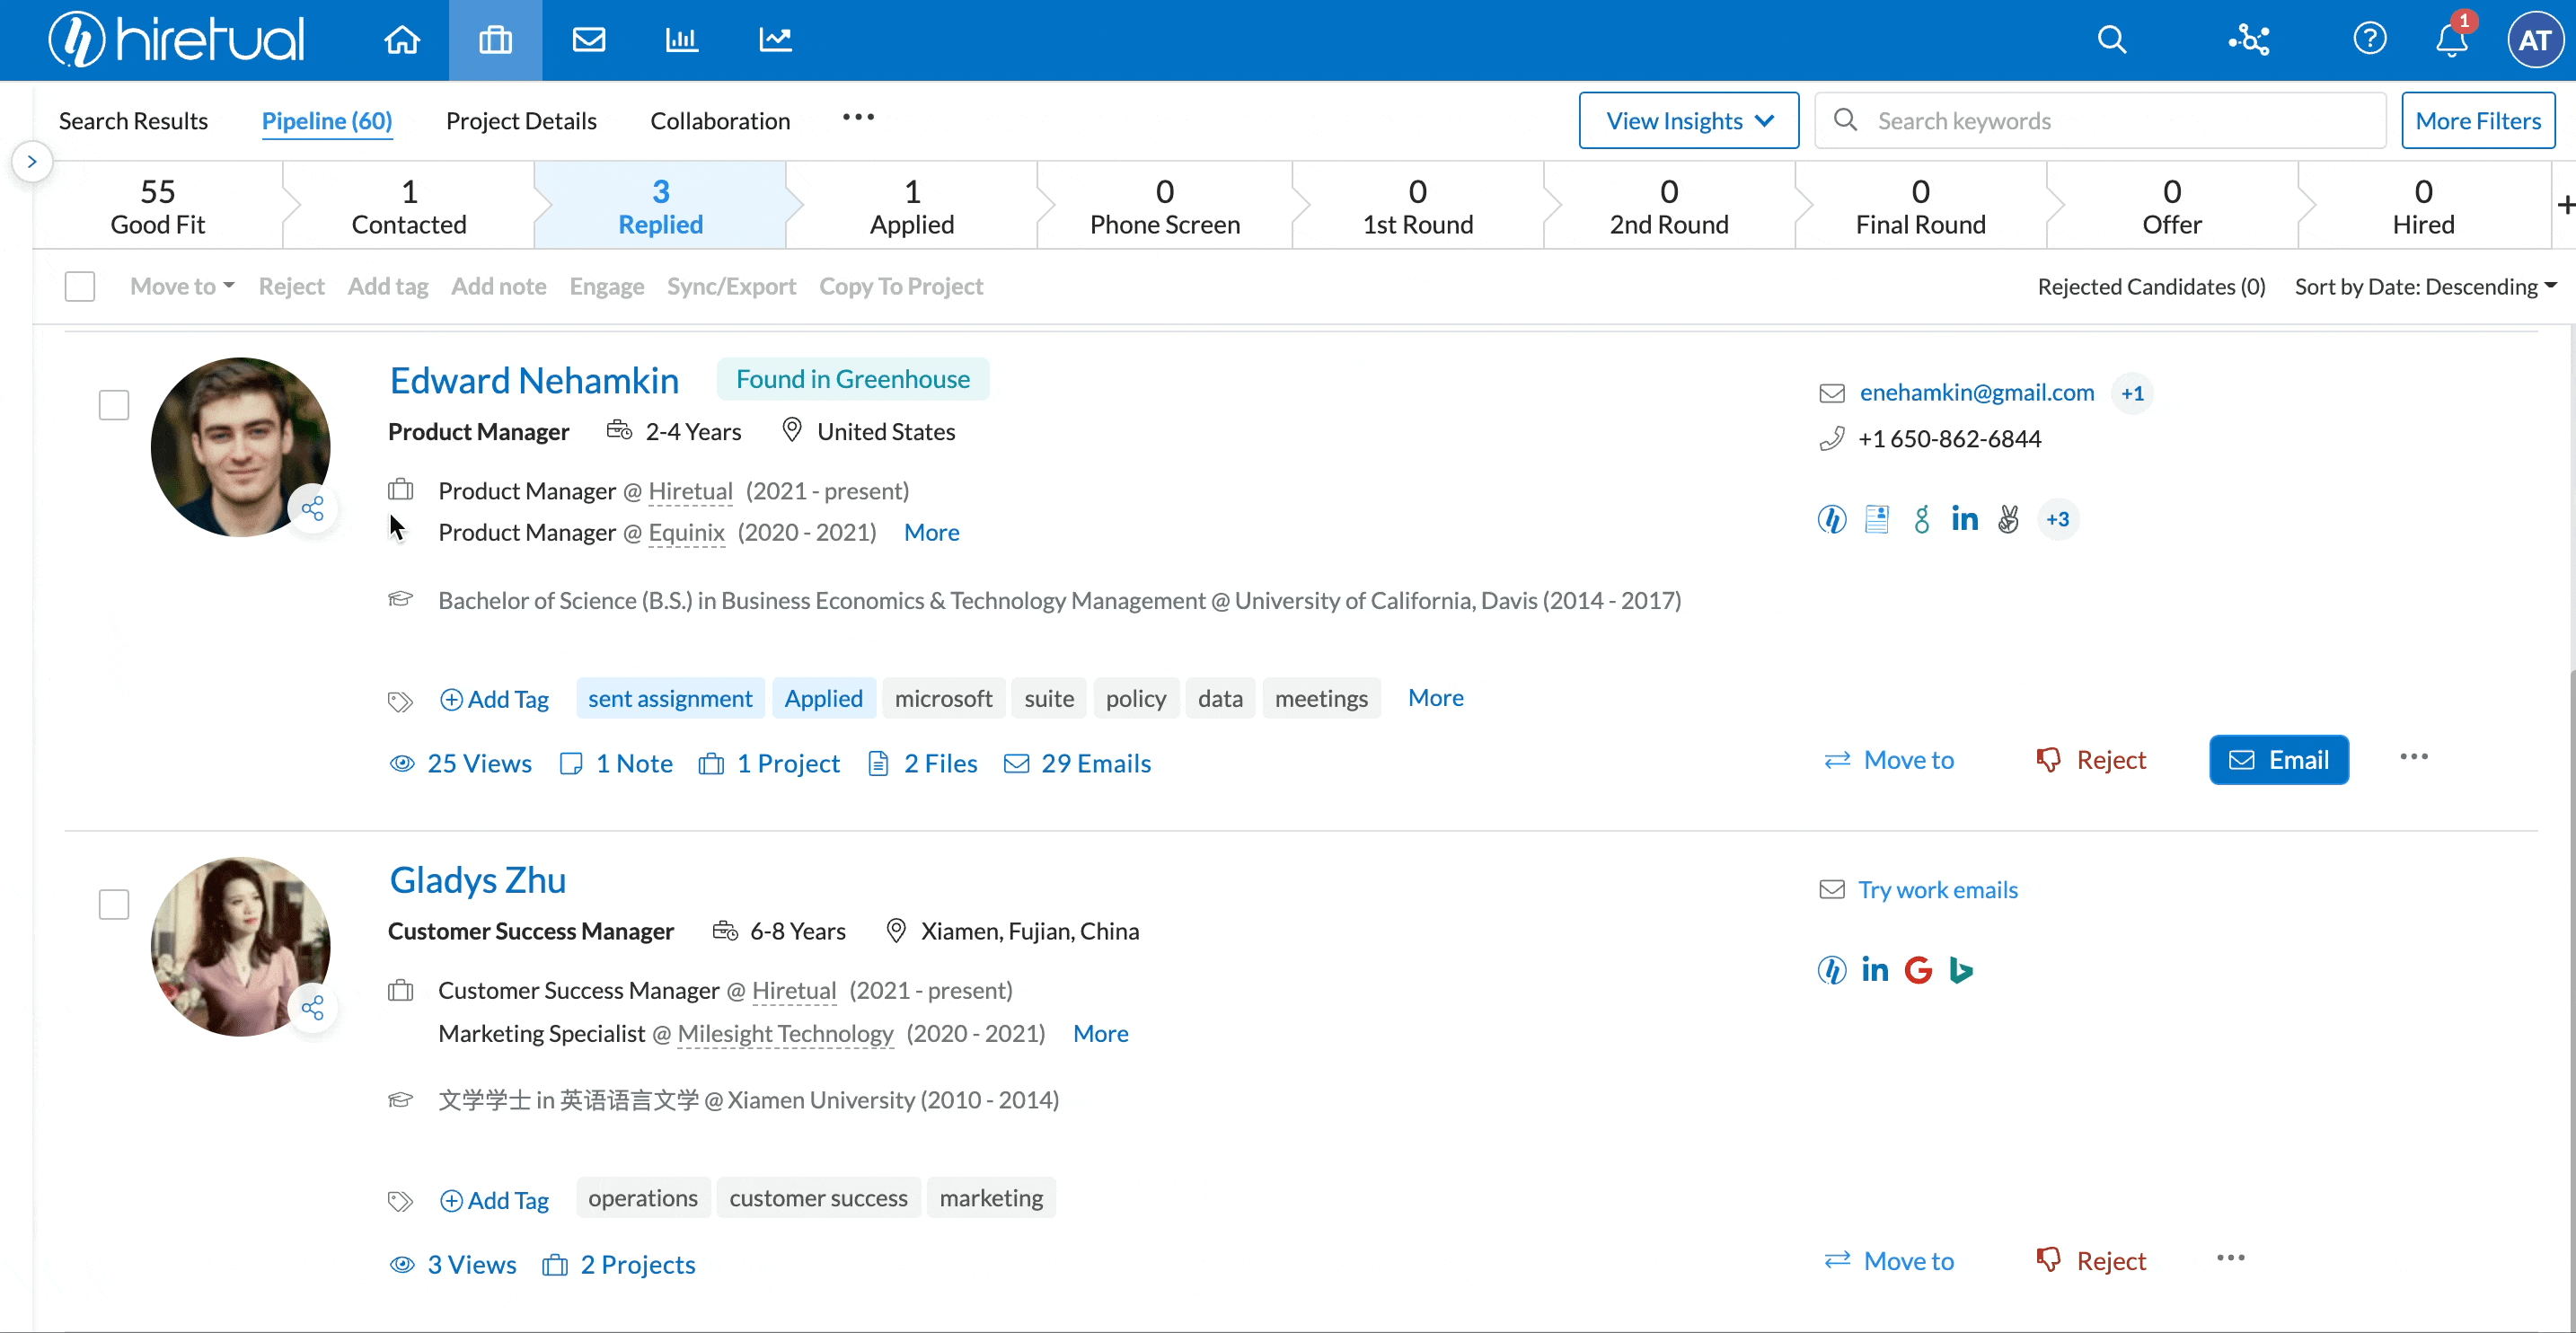Click Add Tag for Edward Nehamkin

(495, 699)
